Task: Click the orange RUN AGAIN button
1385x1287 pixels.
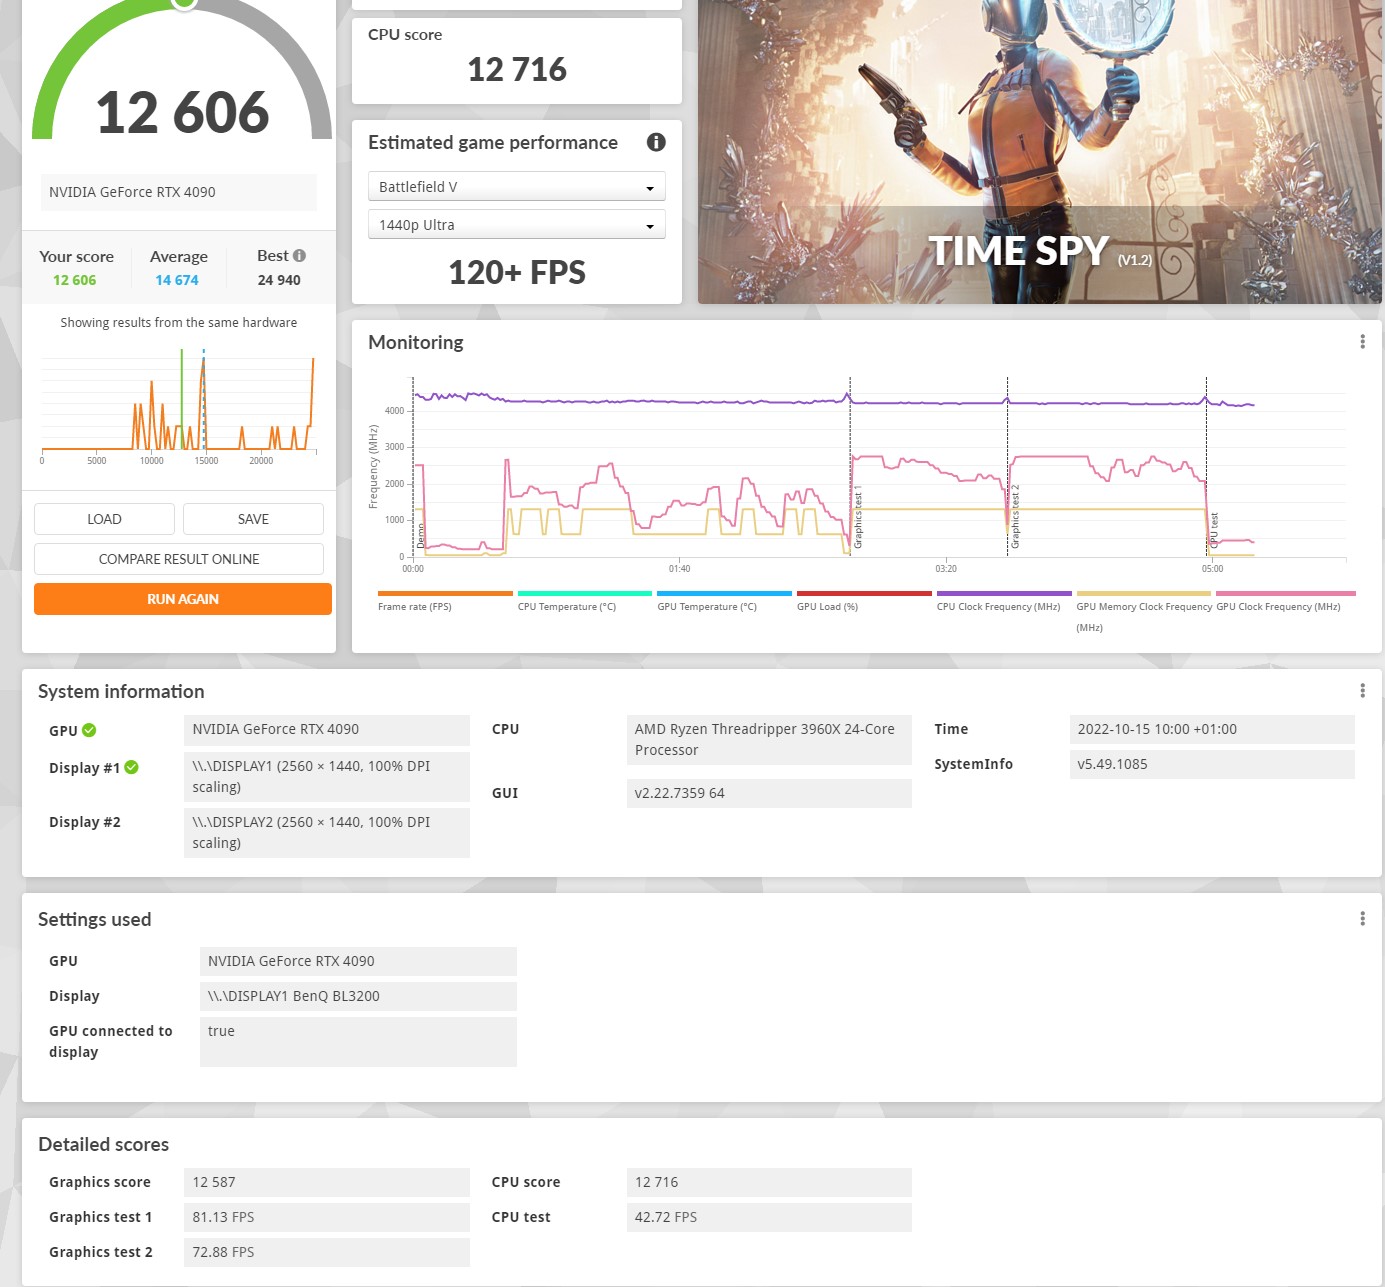Action: (x=183, y=599)
